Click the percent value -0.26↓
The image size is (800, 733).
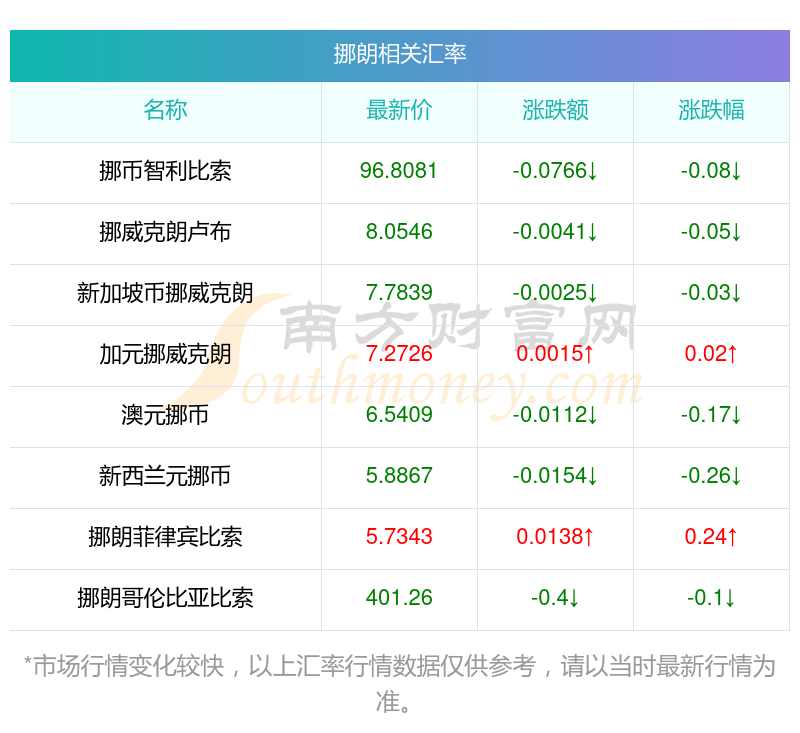711,475
